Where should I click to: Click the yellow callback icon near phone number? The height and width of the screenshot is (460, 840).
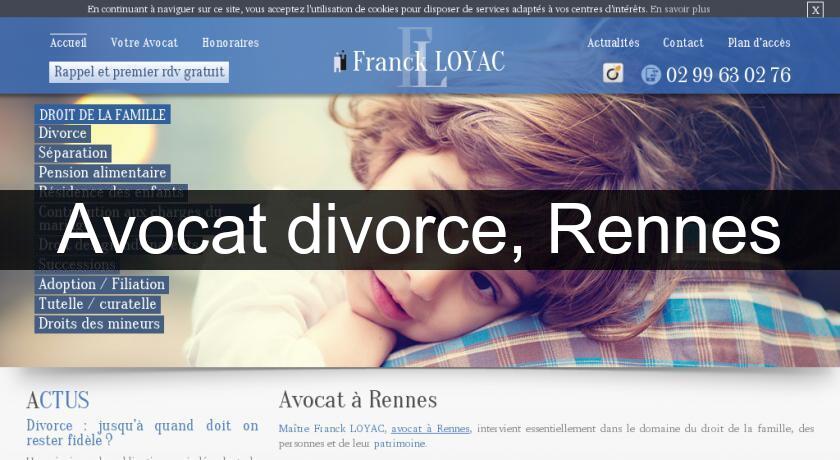(613, 73)
